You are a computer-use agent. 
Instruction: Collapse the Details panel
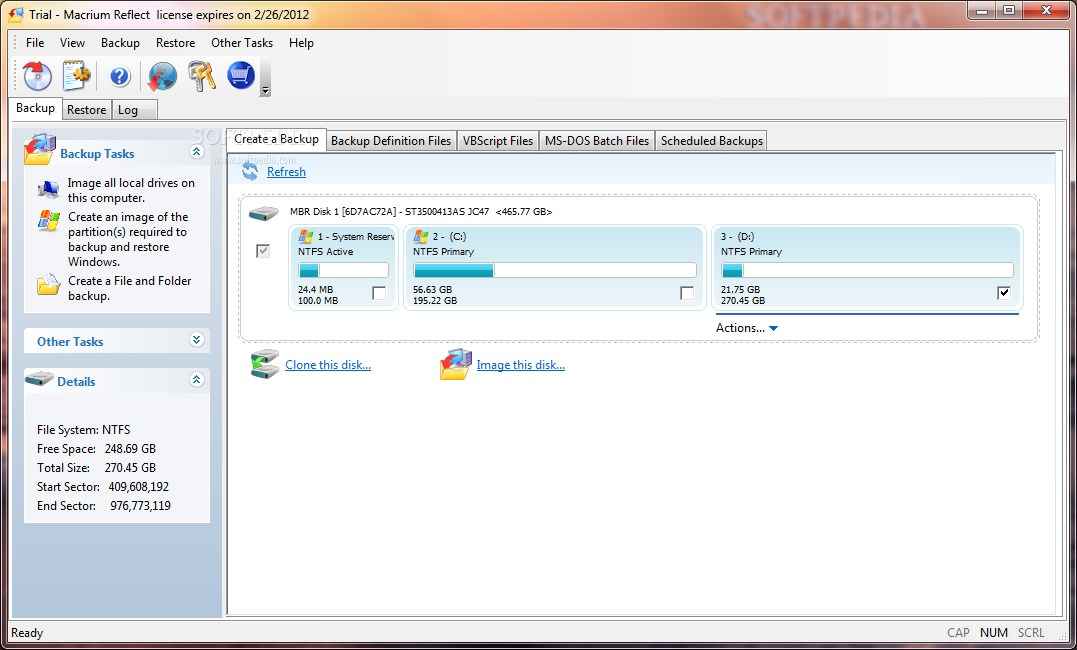(196, 380)
